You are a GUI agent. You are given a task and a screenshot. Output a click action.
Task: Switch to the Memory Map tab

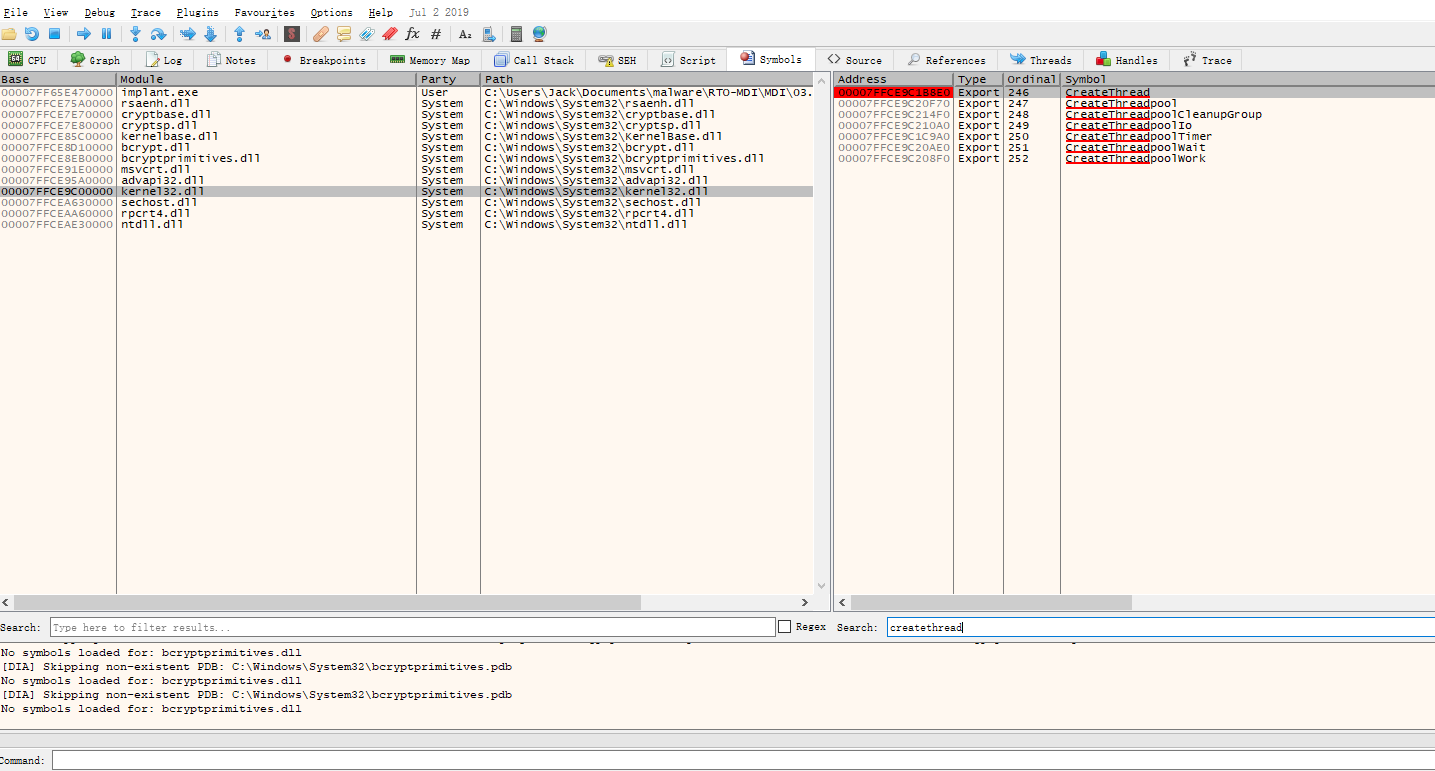[x=429, y=60]
